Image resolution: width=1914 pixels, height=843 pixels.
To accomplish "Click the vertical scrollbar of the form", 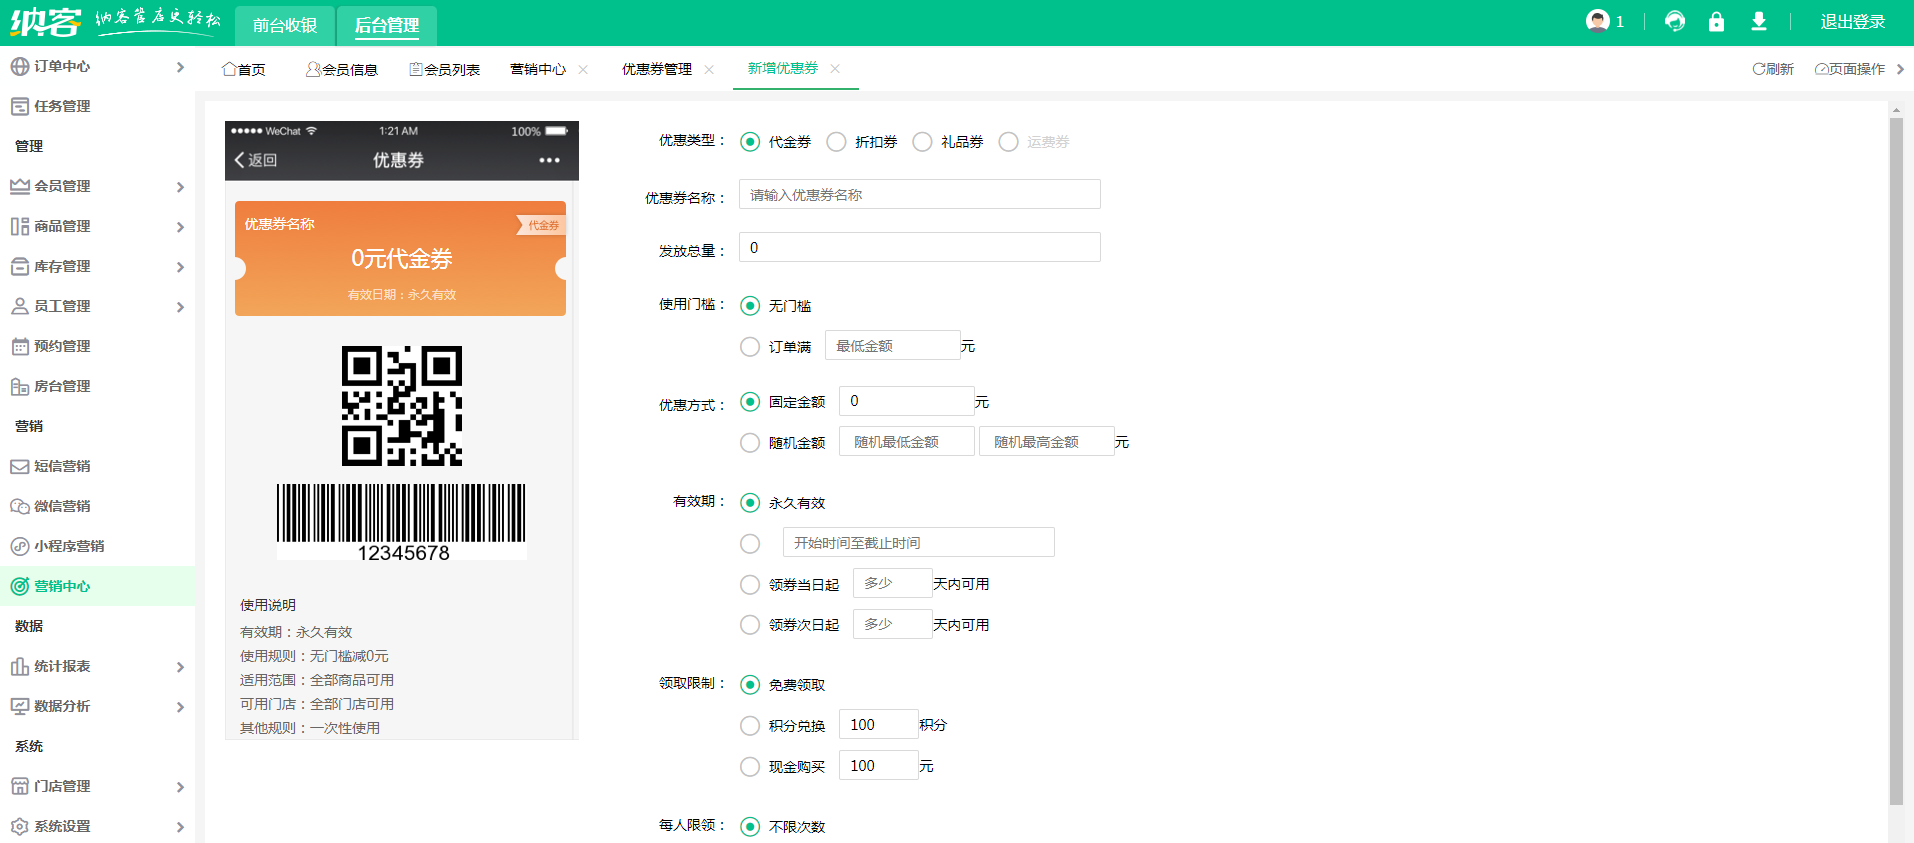I will (1896, 460).
